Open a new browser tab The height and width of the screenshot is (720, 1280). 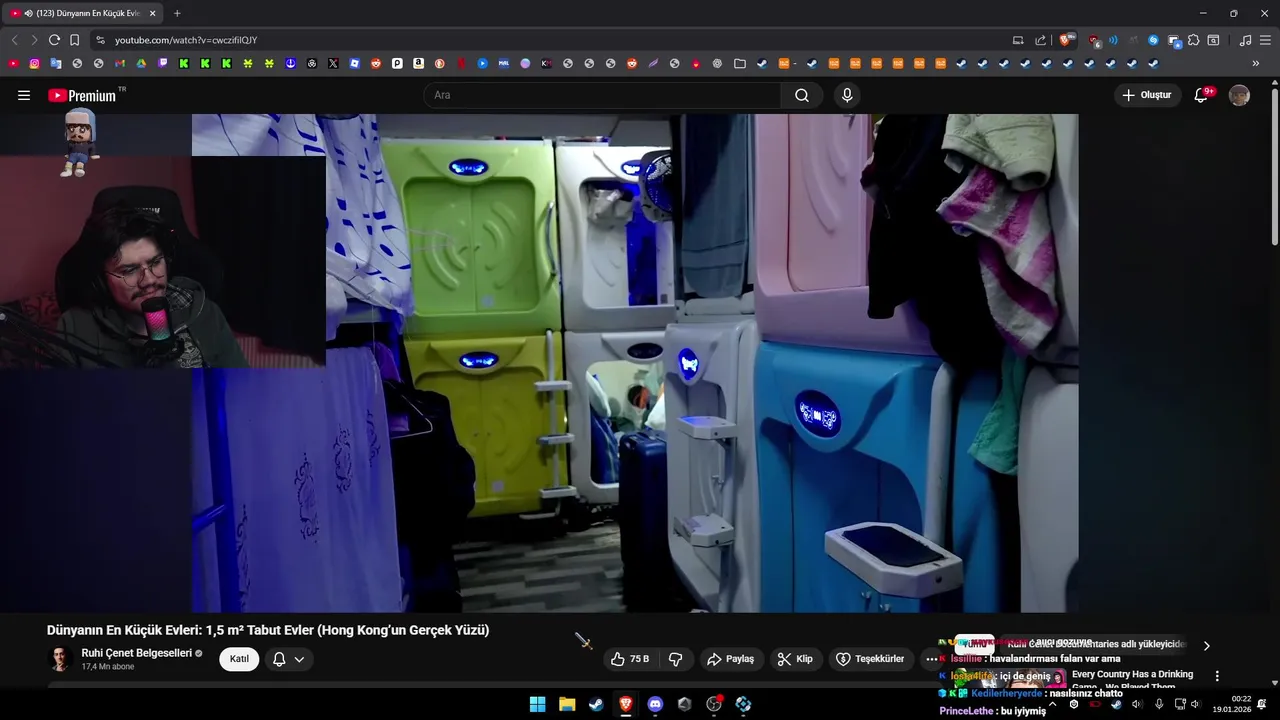pos(177,13)
